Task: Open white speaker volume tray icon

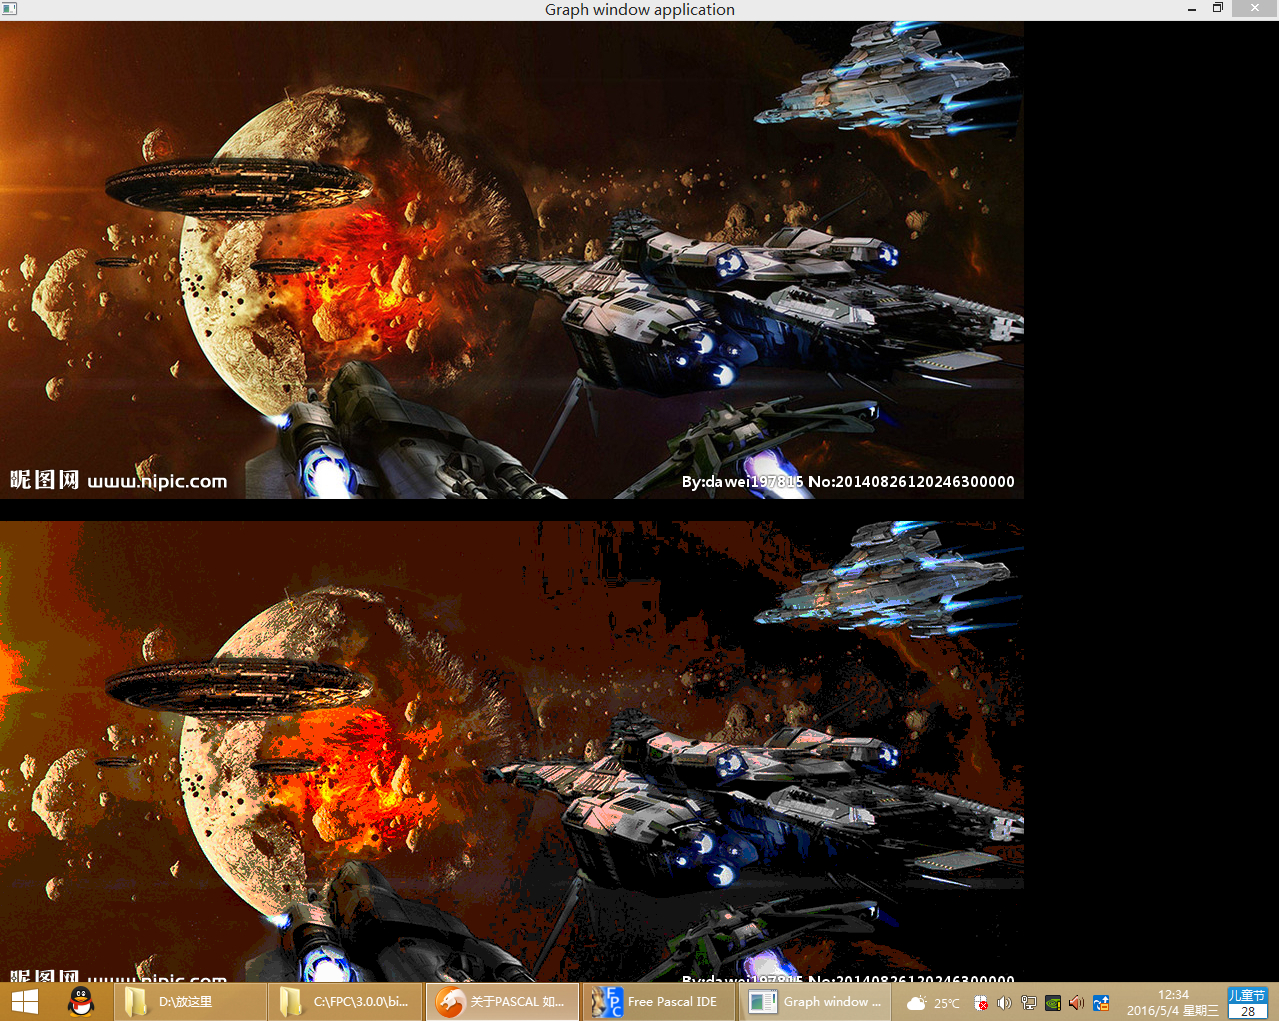Action: coord(1004,1003)
